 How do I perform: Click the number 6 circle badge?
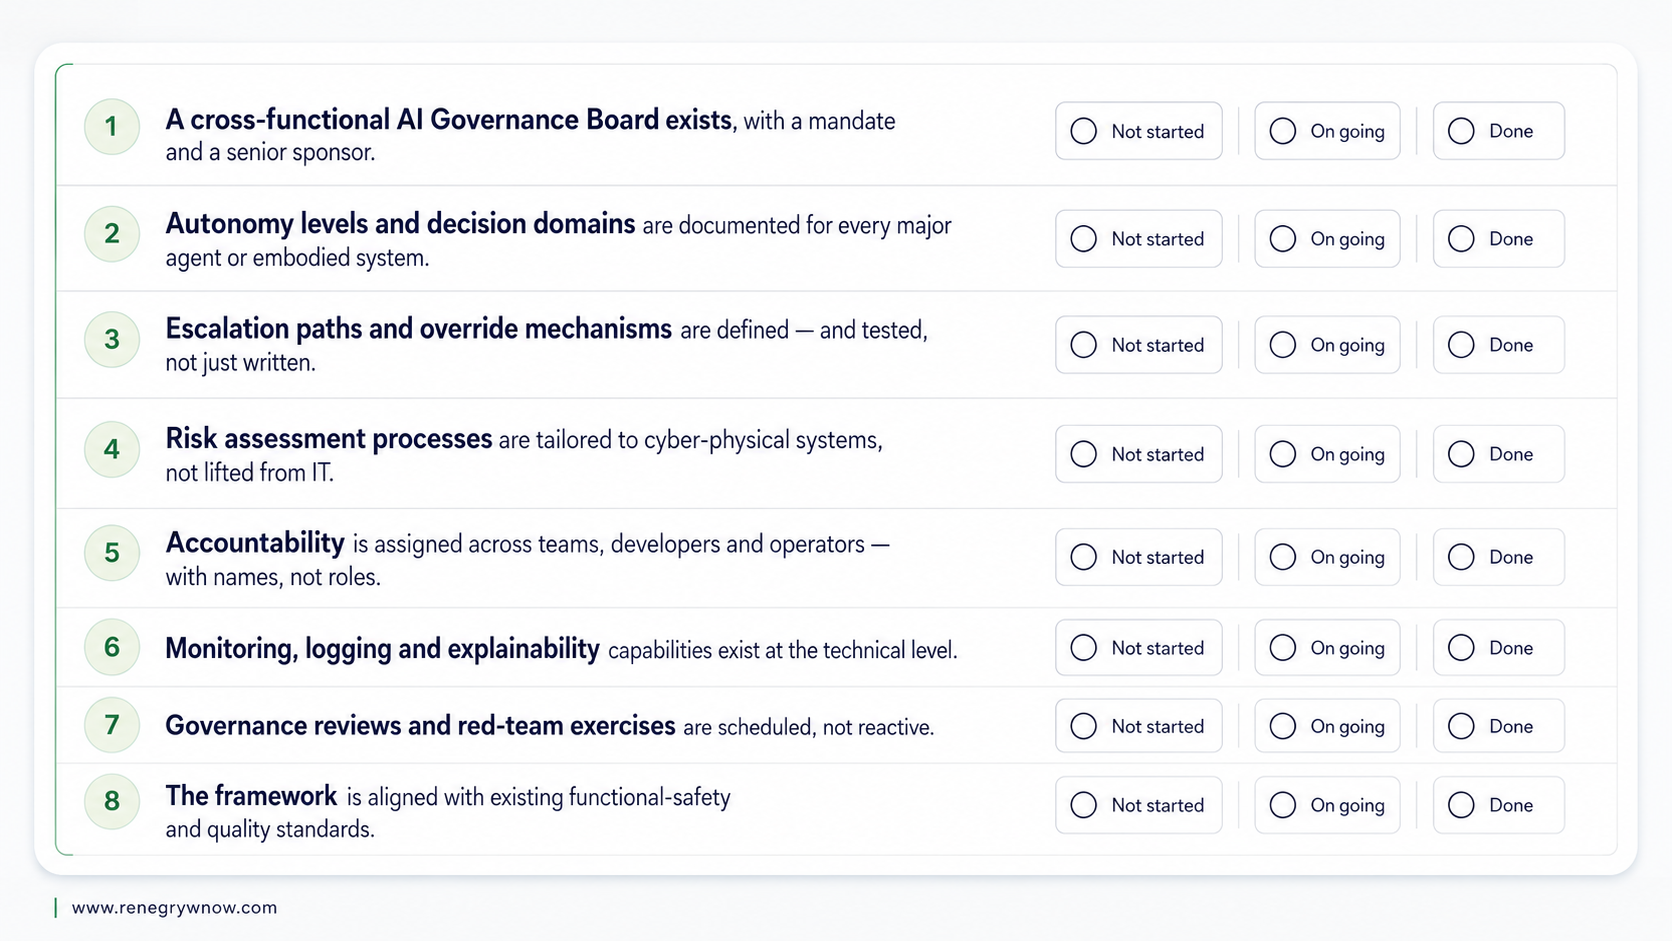pyautogui.click(x=112, y=647)
